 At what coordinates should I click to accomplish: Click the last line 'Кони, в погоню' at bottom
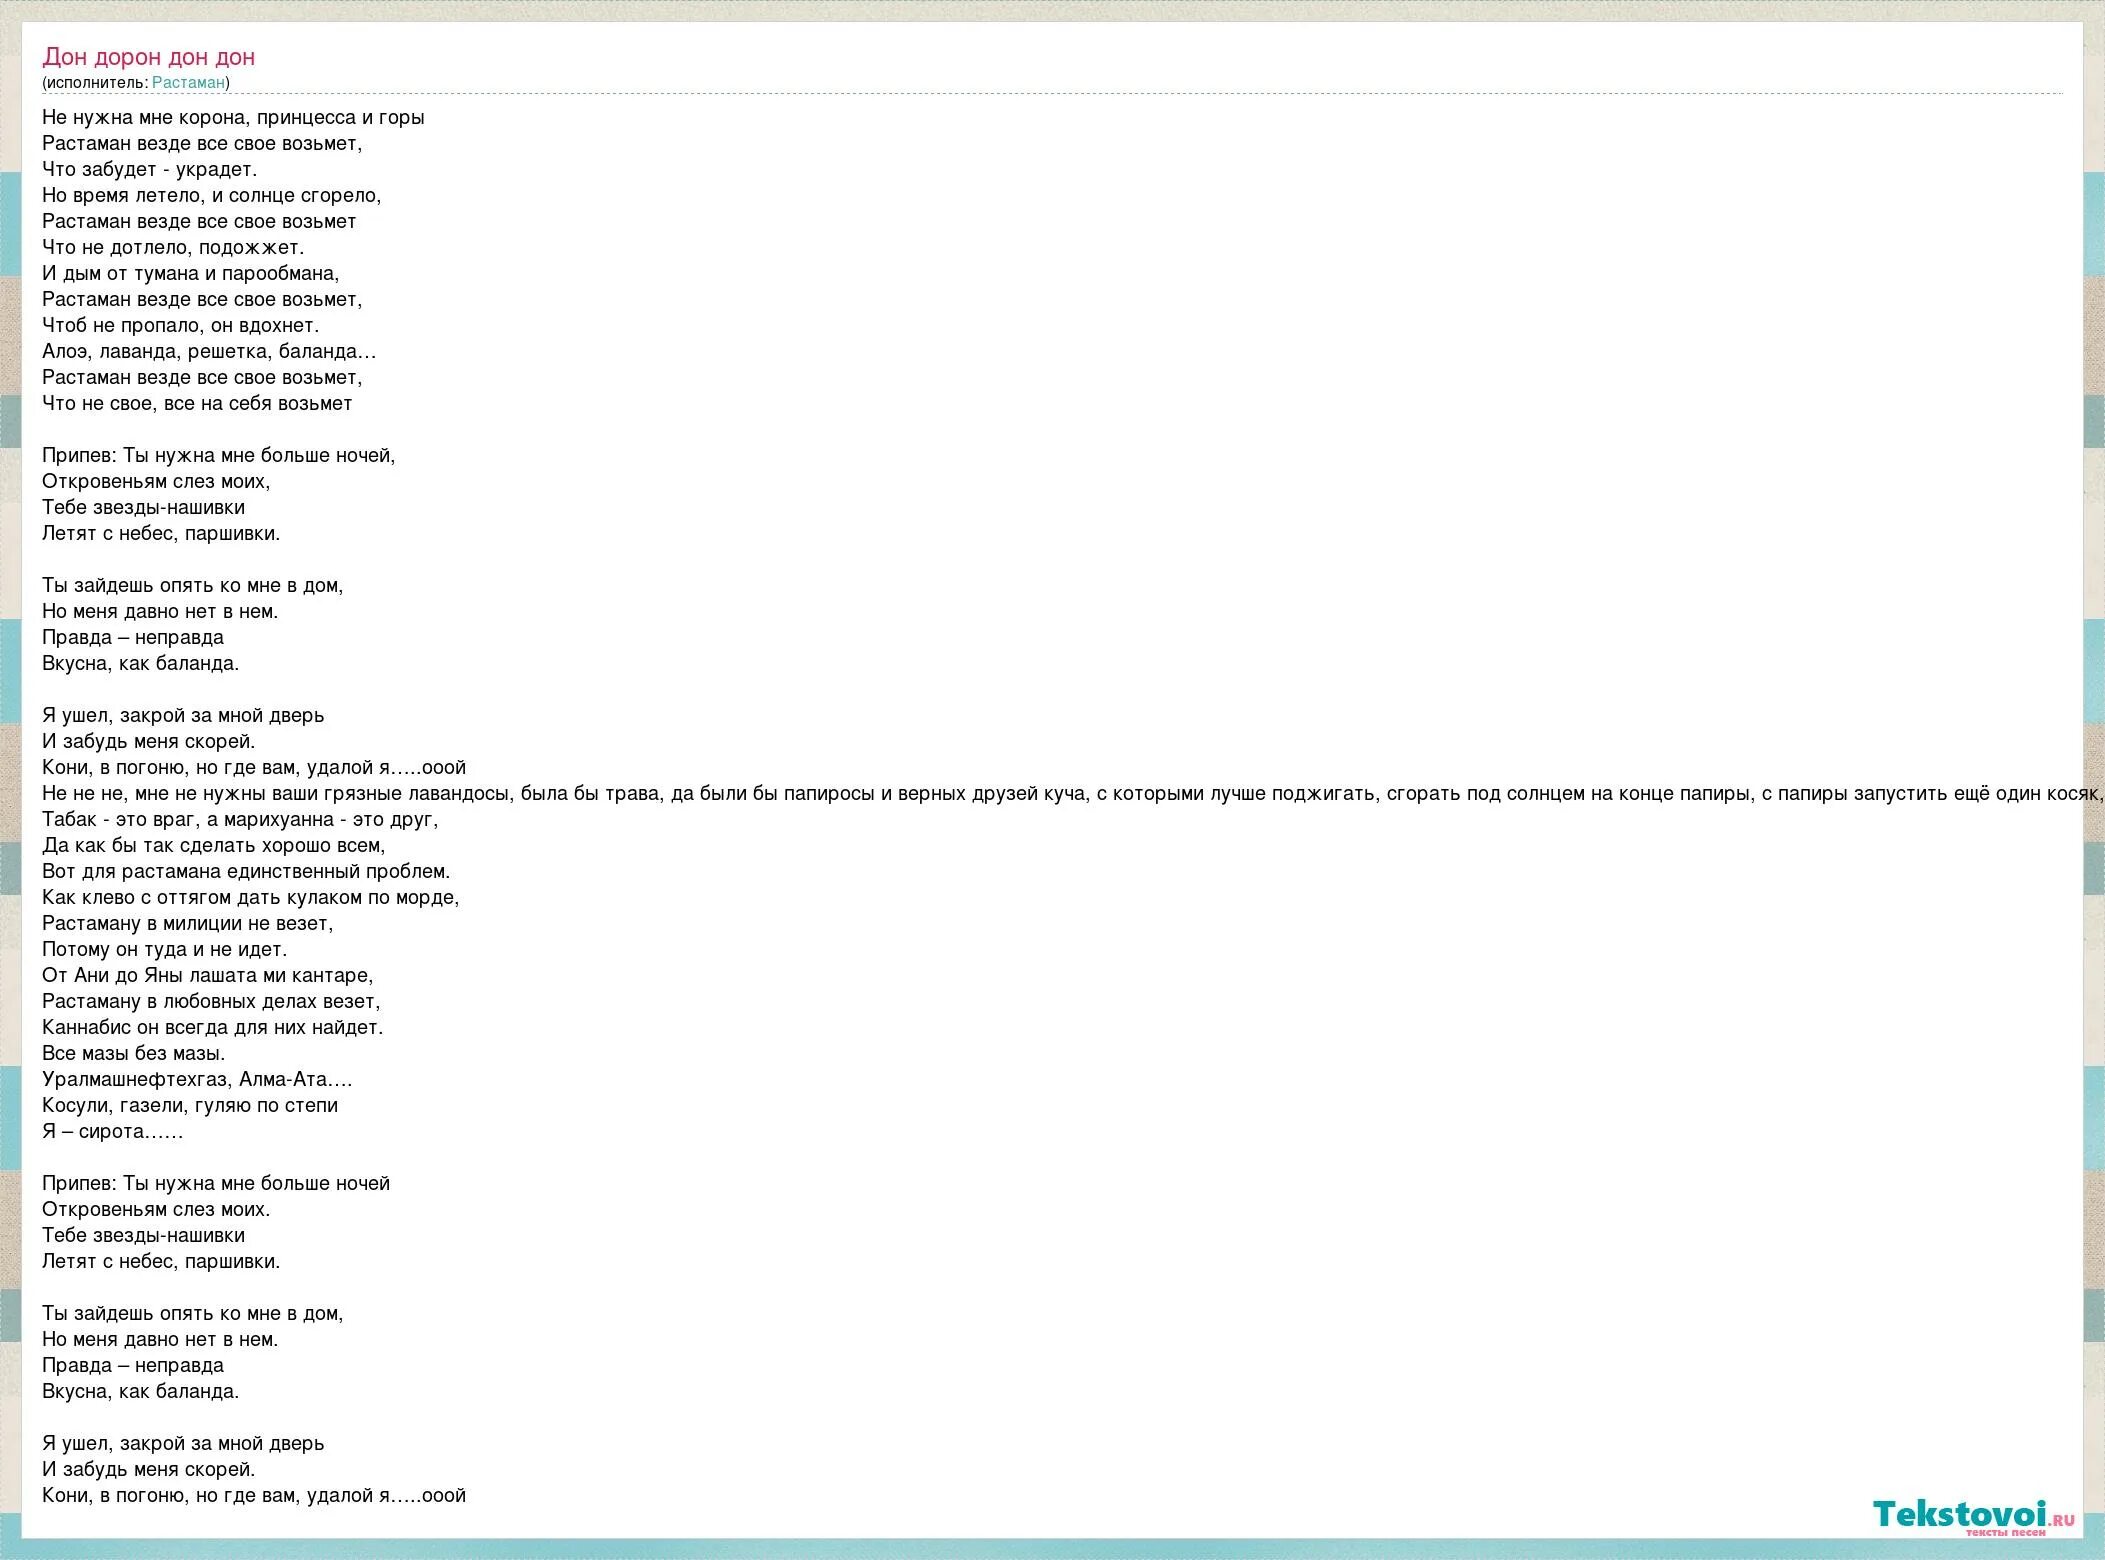point(254,1496)
